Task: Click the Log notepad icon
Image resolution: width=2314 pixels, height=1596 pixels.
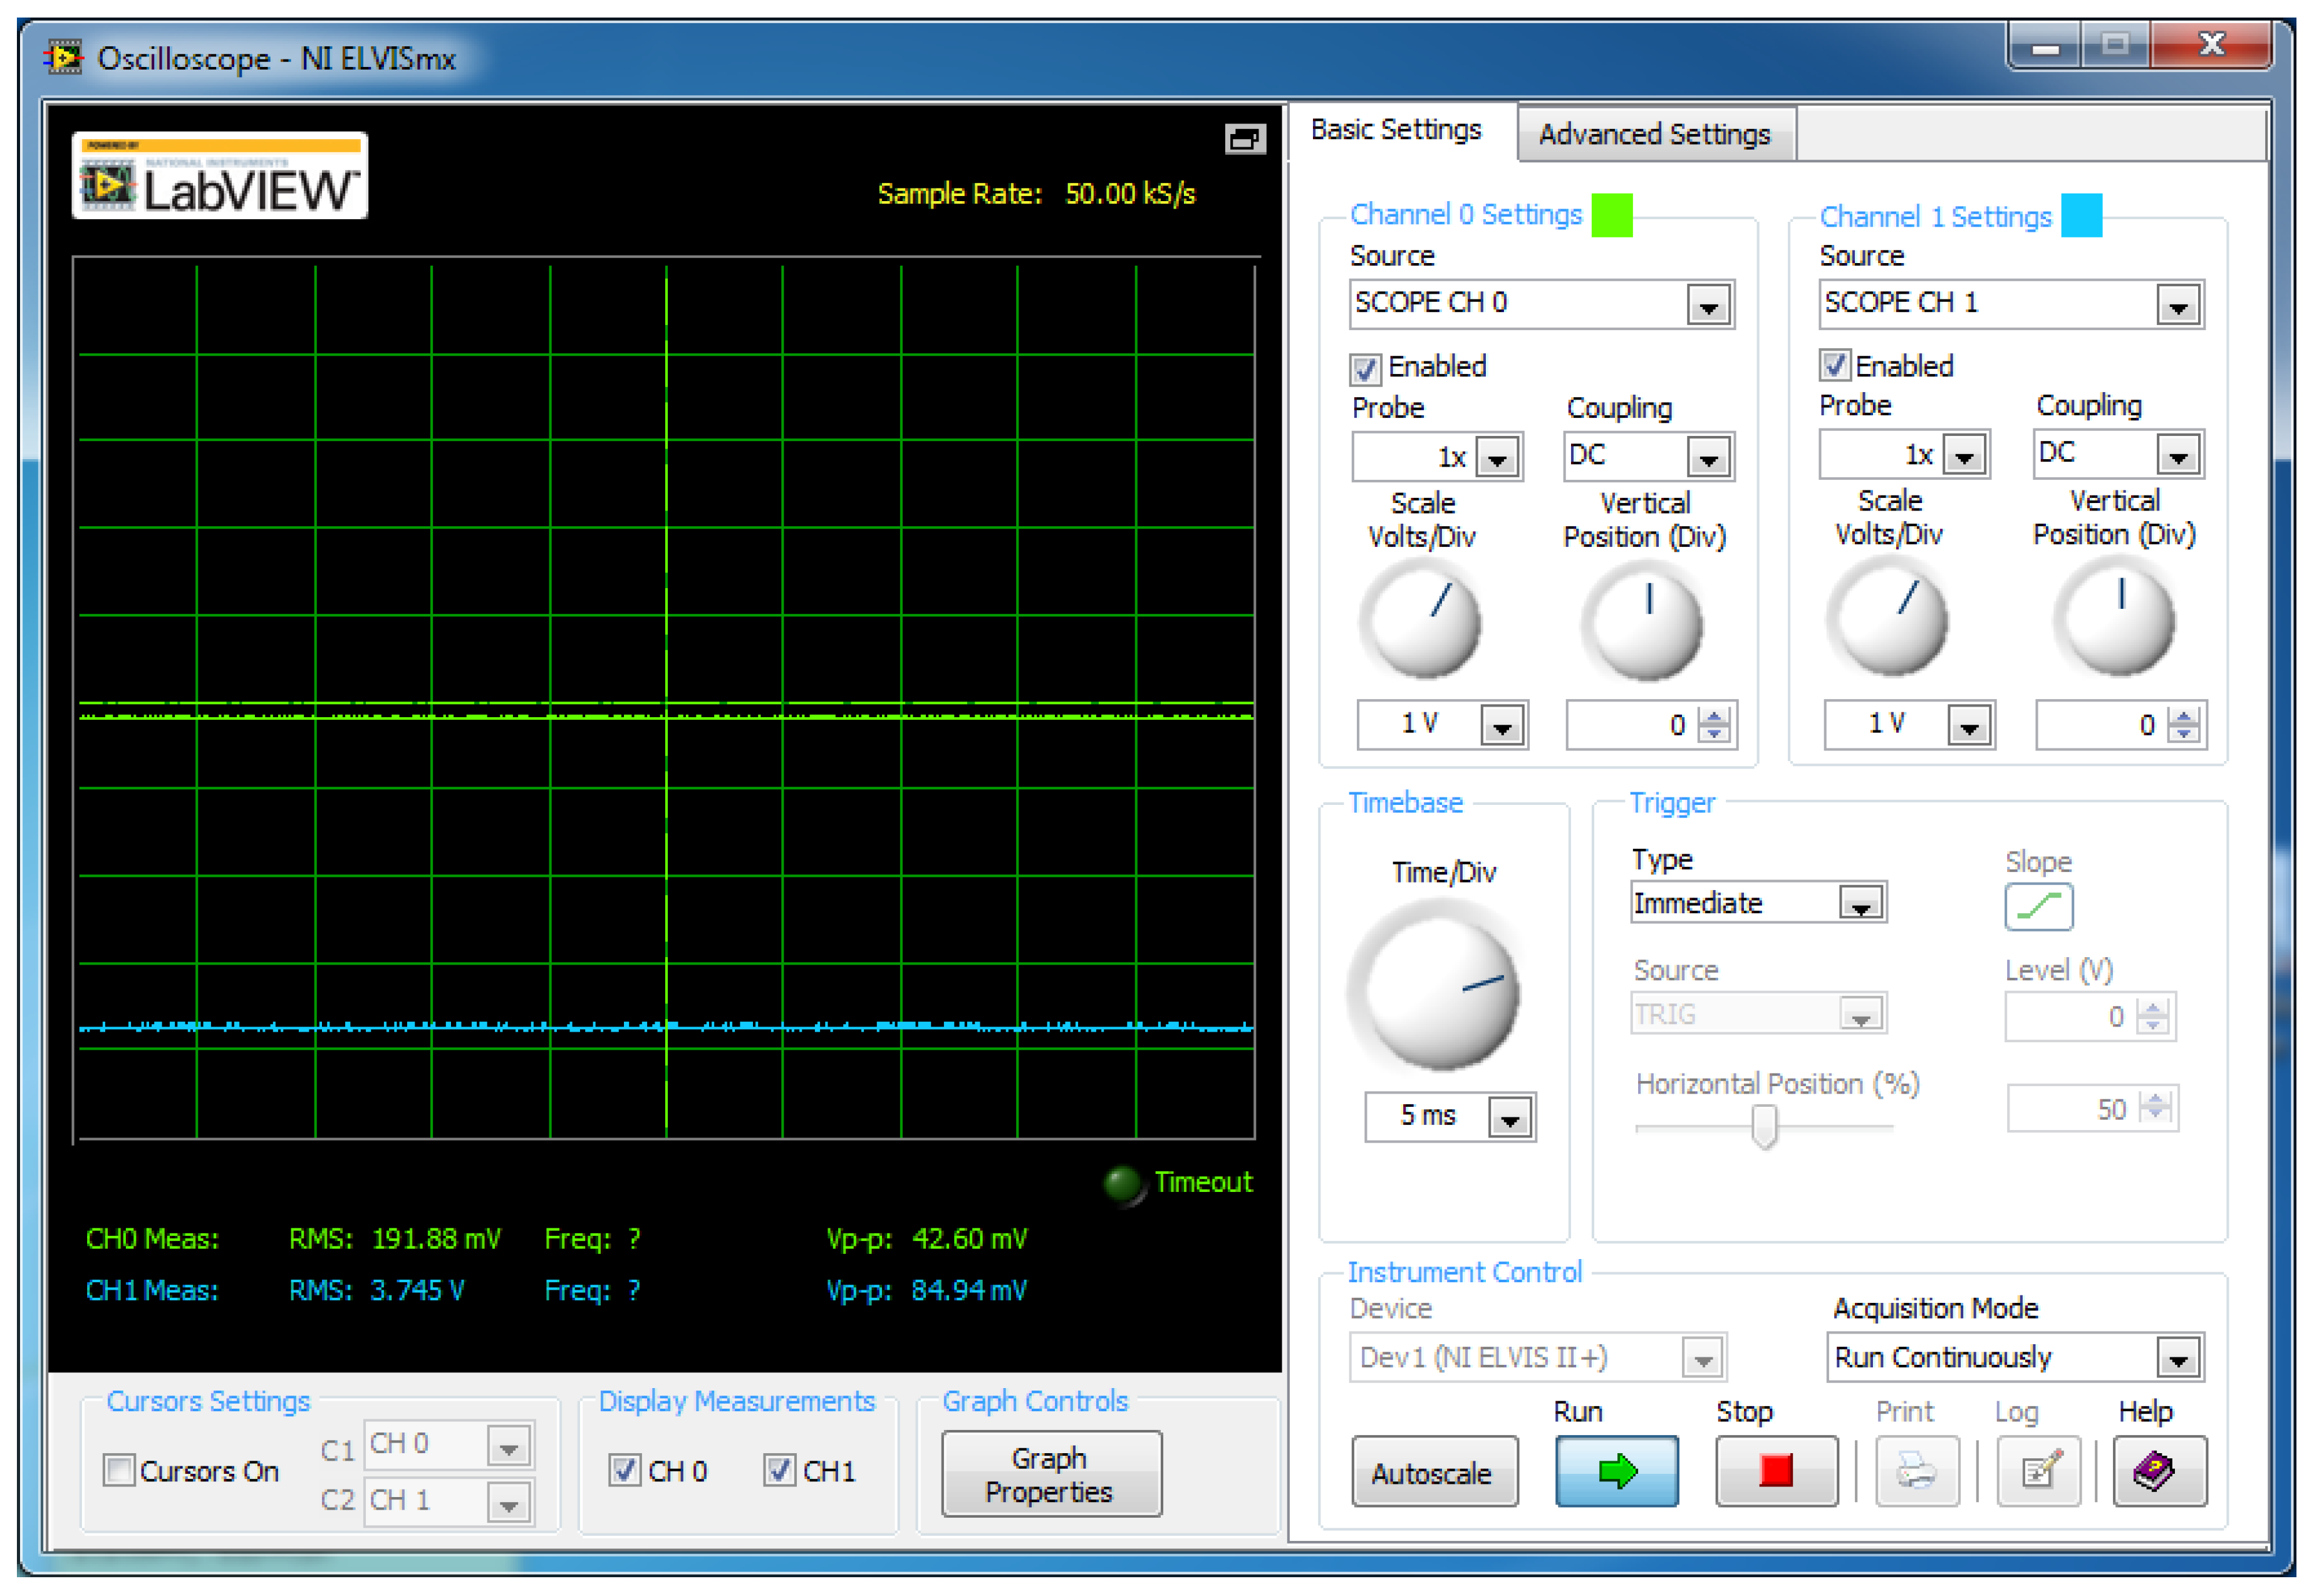Action: [2038, 1472]
